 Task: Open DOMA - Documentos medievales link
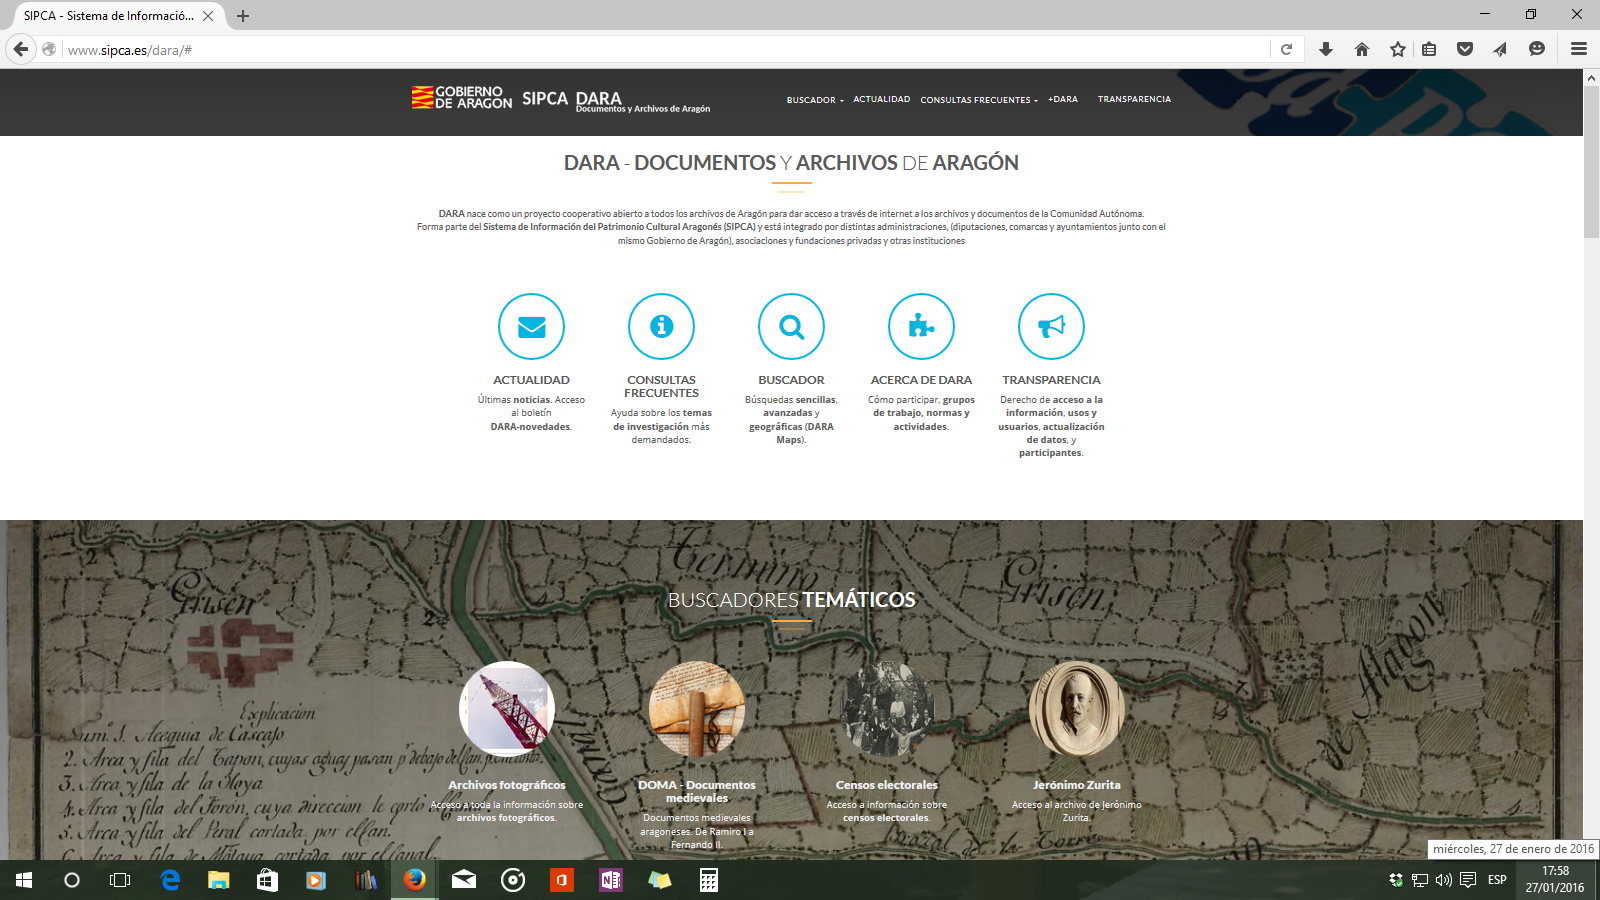(x=697, y=791)
